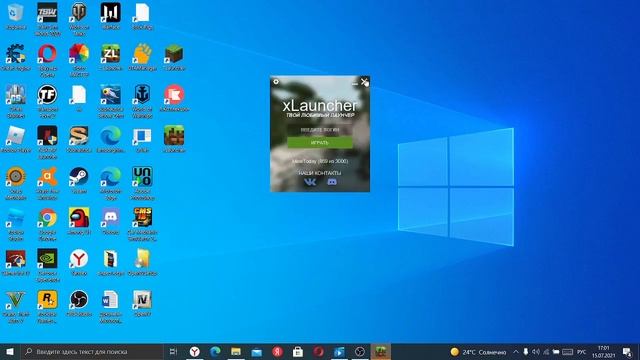Screen dimensions: 640x360
Task: Open File Explorer from the taskbar
Action: coord(236,351)
